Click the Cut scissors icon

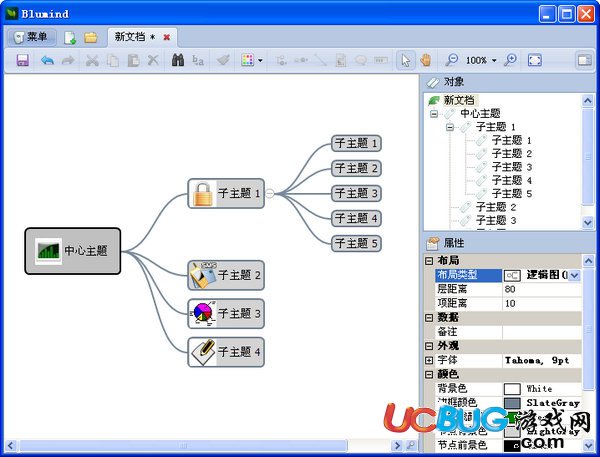tap(92, 60)
